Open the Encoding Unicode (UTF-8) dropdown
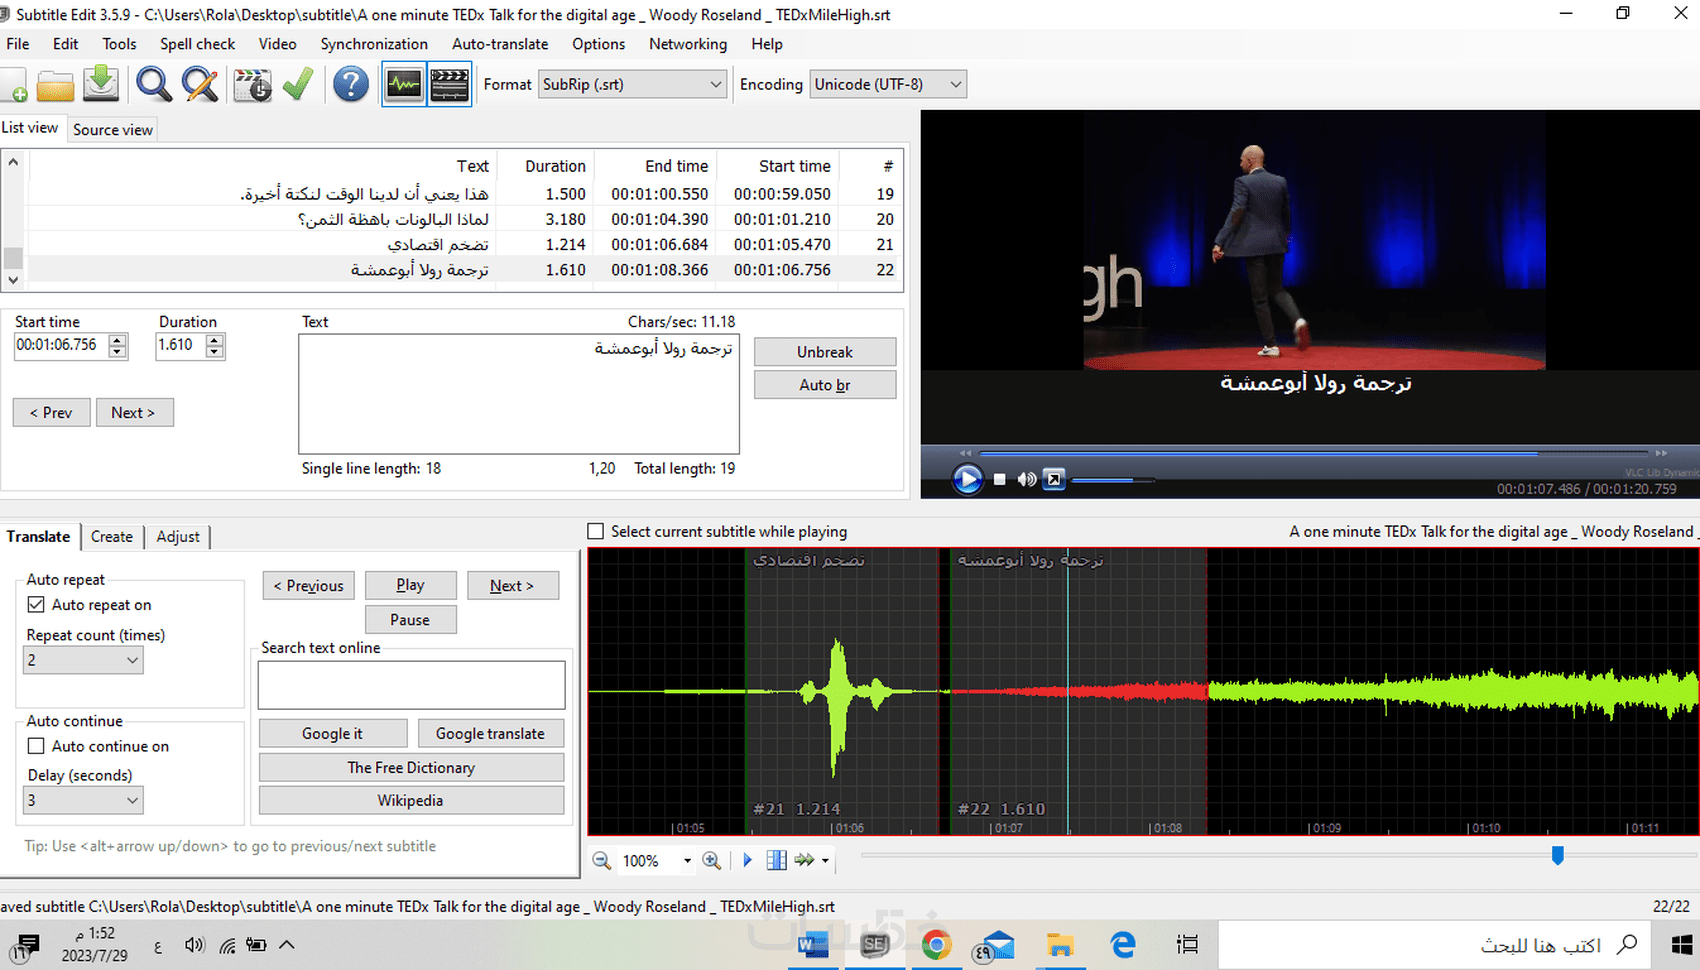 pos(888,85)
